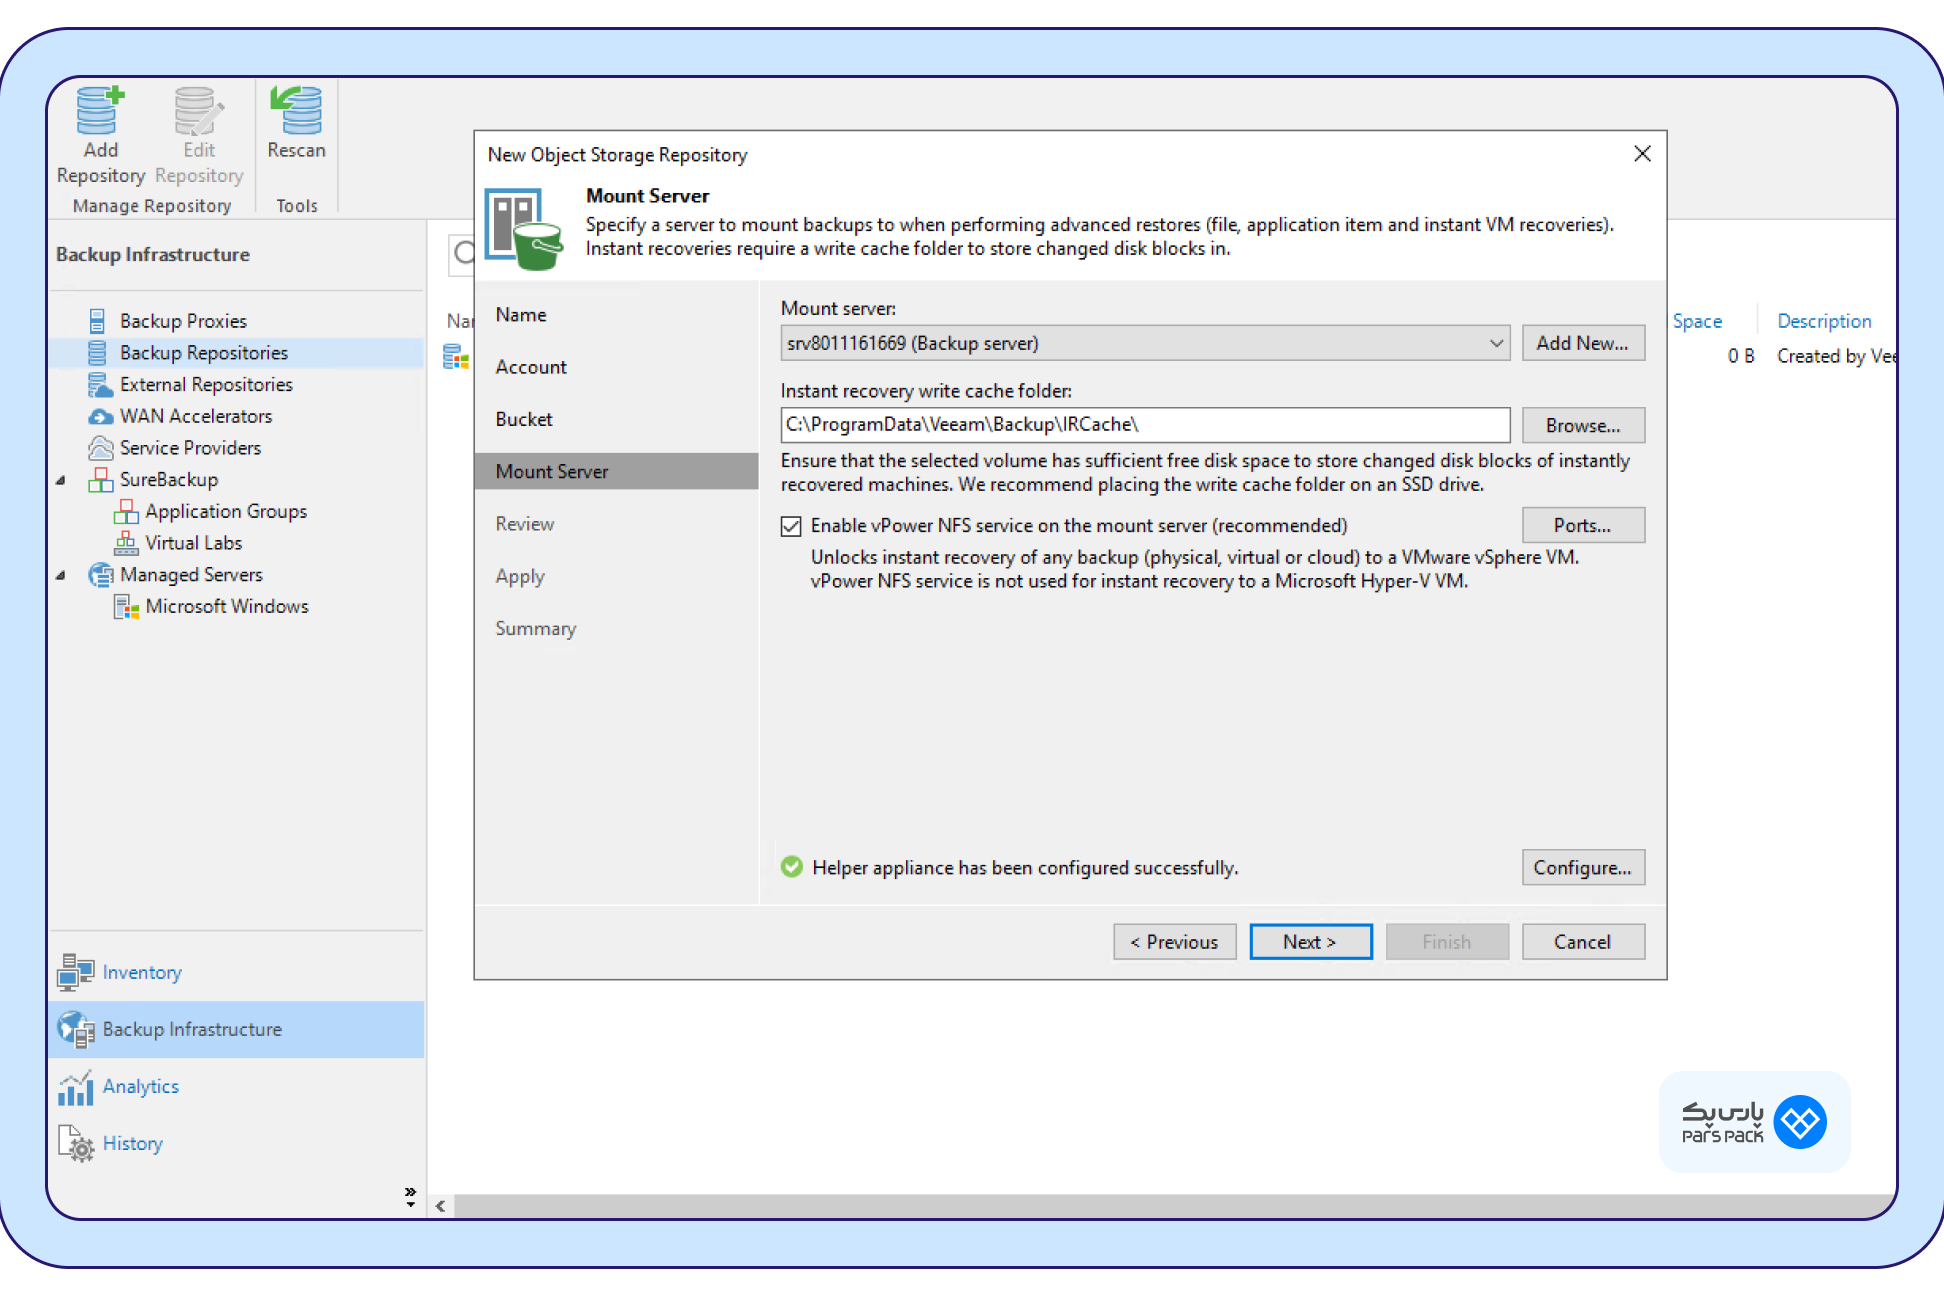Select the Backup Proxies label

point(183,321)
